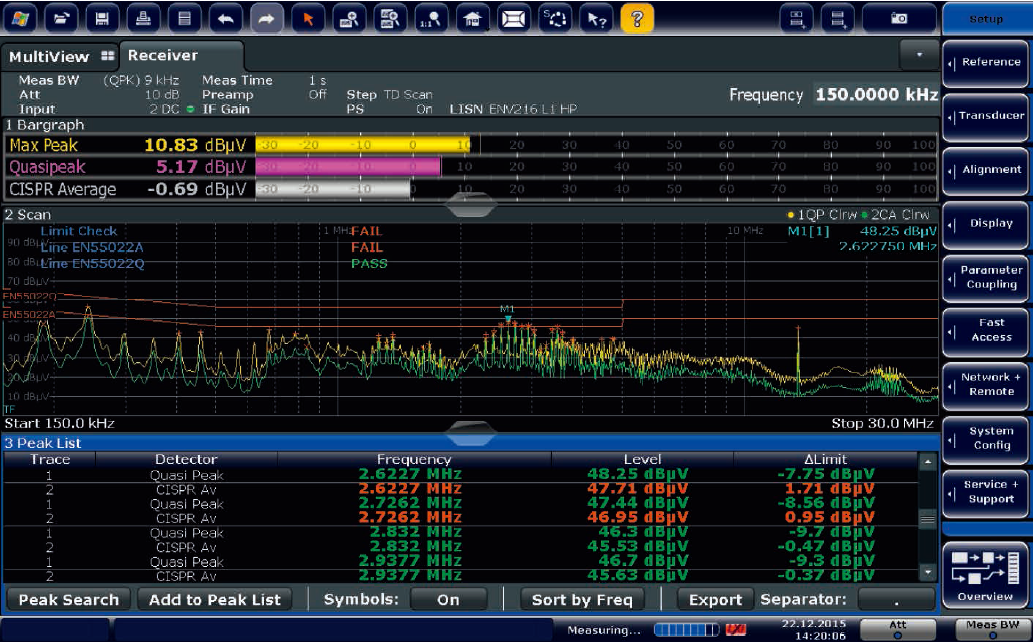
Task: Click the 2 Scan window title
Action: [x=28, y=215]
